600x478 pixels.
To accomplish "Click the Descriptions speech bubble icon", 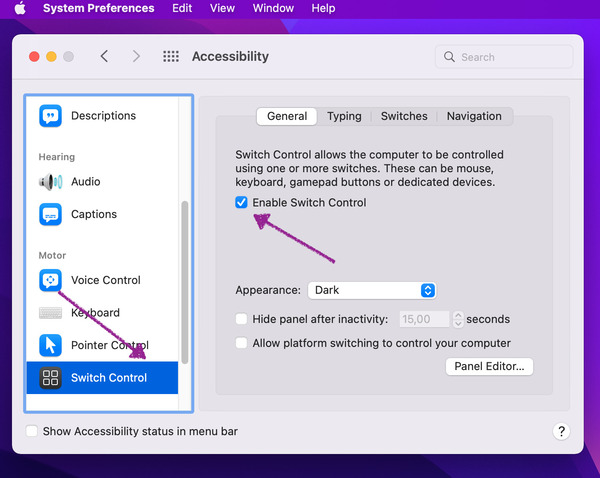I will [50, 116].
